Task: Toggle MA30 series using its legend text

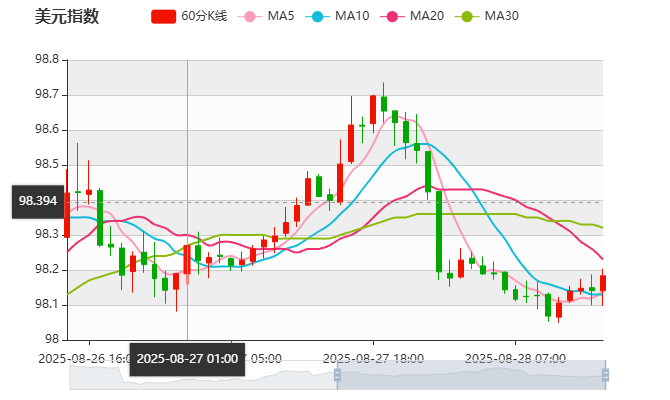Action: (501, 16)
